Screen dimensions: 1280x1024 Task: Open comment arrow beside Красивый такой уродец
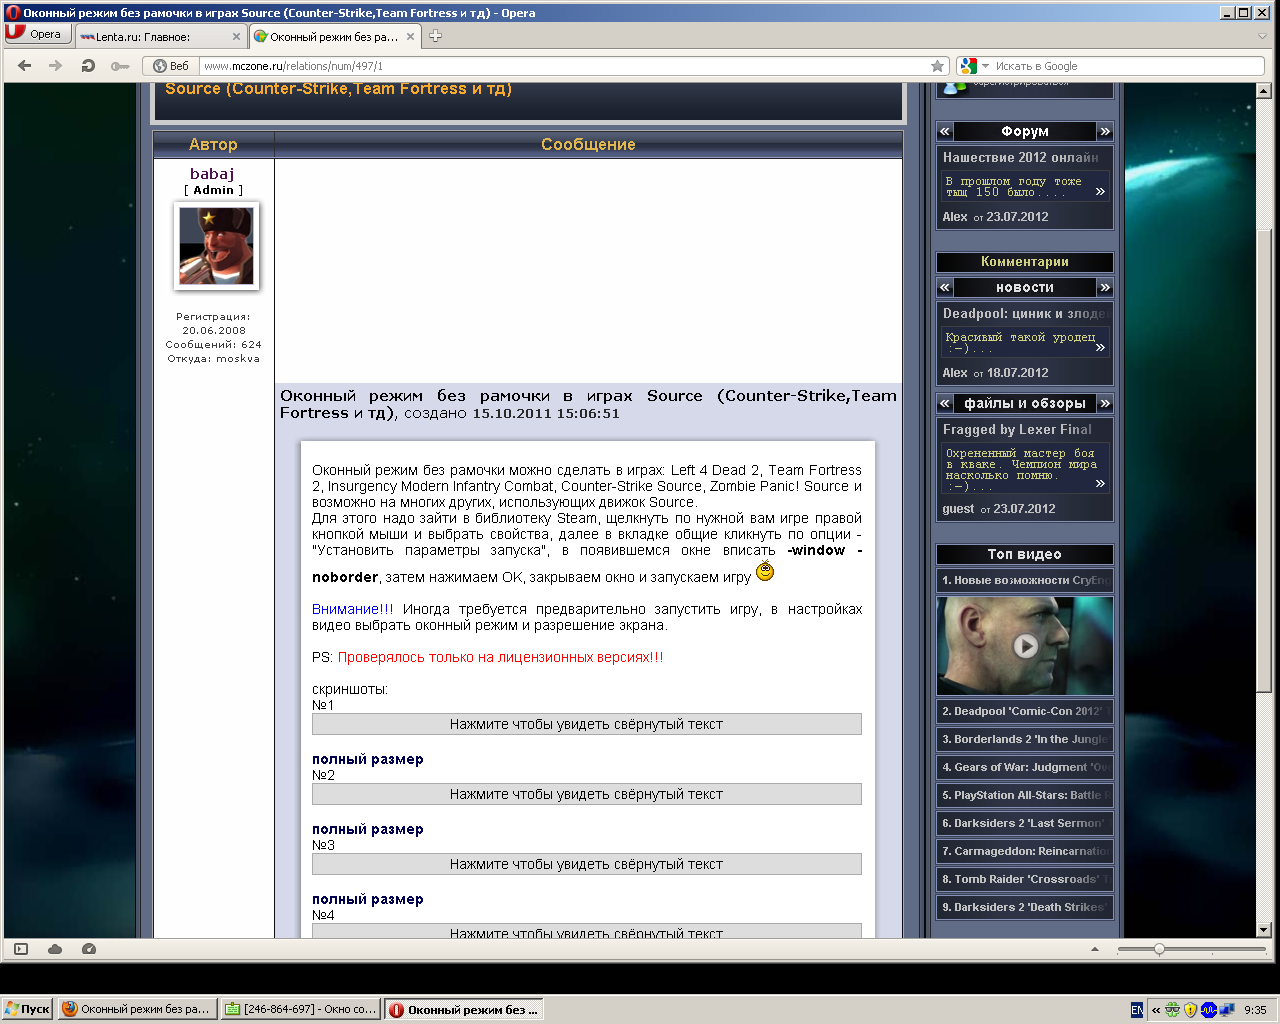point(1100,347)
